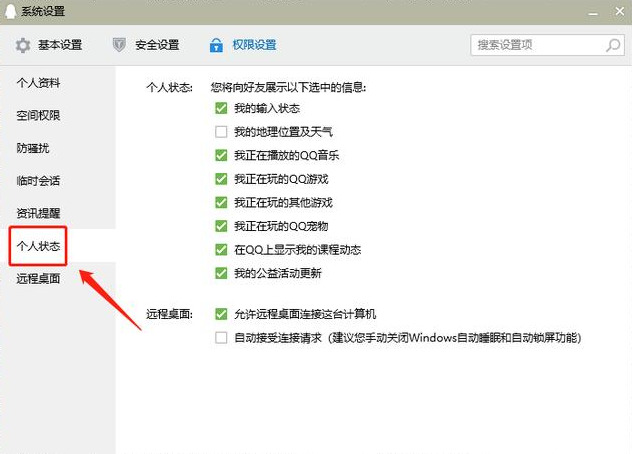Disable 我正在玩的QQ宠物 checkbox
The width and height of the screenshot is (632, 454).
221,226
